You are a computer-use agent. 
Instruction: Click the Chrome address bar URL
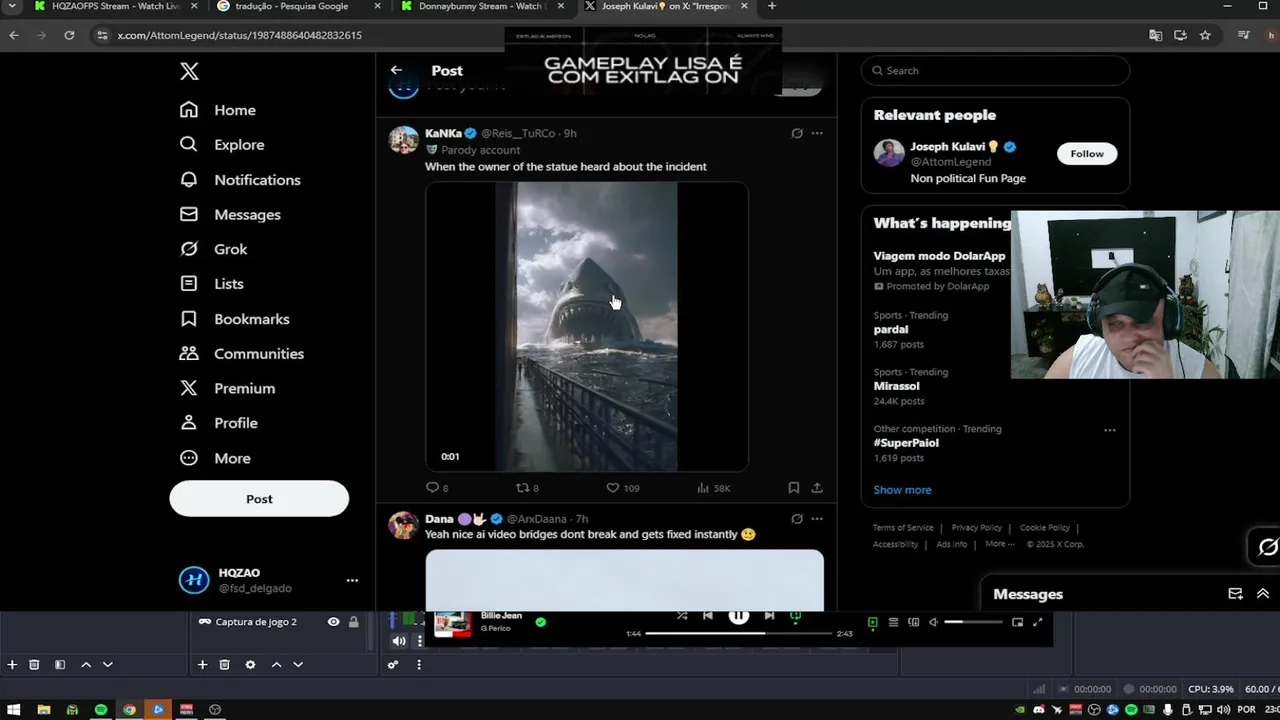point(240,35)
